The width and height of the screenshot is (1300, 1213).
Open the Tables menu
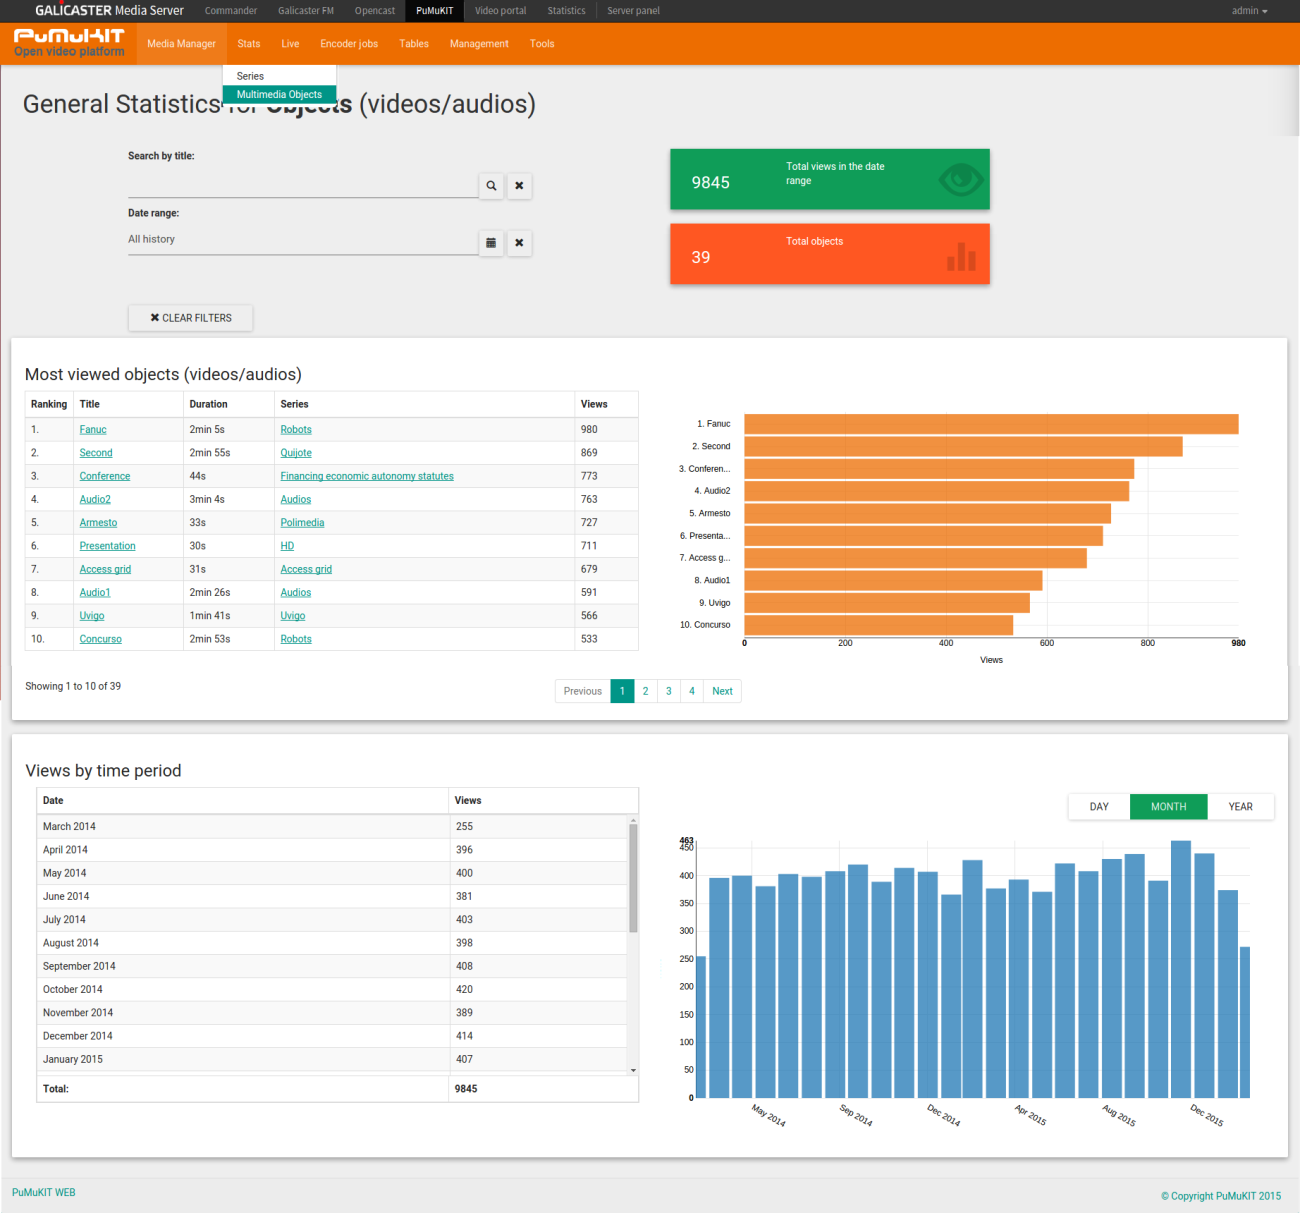(414, 44)
